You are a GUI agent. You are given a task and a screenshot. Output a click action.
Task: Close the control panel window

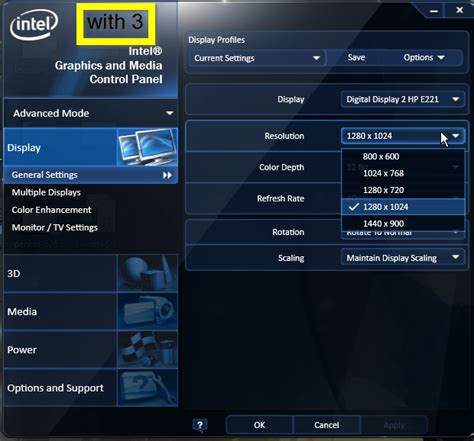pyautogui.click(x=459, y=10)
